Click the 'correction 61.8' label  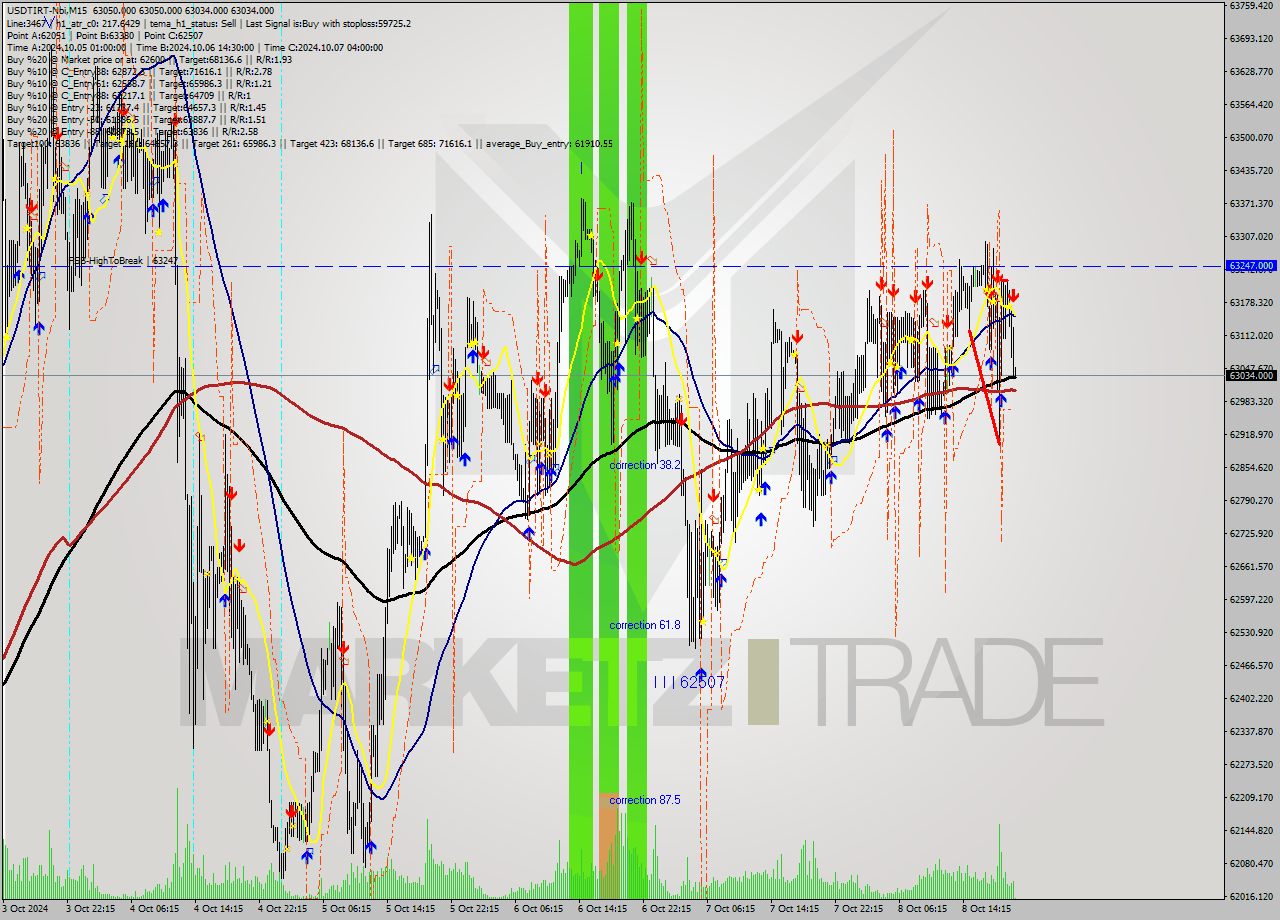(645, 625)
